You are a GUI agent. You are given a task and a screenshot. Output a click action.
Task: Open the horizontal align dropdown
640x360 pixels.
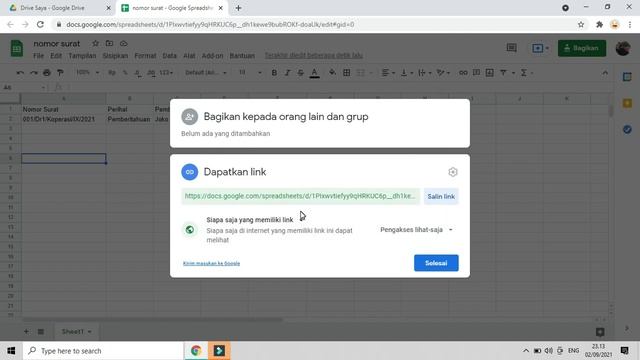coord(388,73)
